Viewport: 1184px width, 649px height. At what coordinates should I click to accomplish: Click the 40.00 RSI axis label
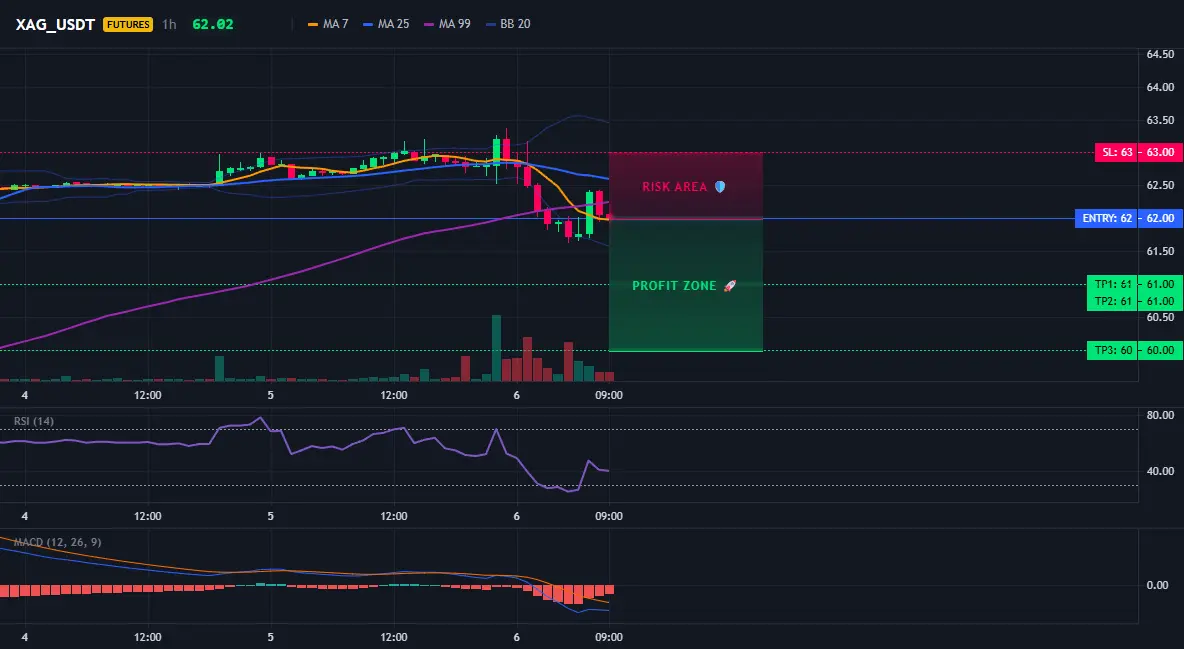[1160, 471]
